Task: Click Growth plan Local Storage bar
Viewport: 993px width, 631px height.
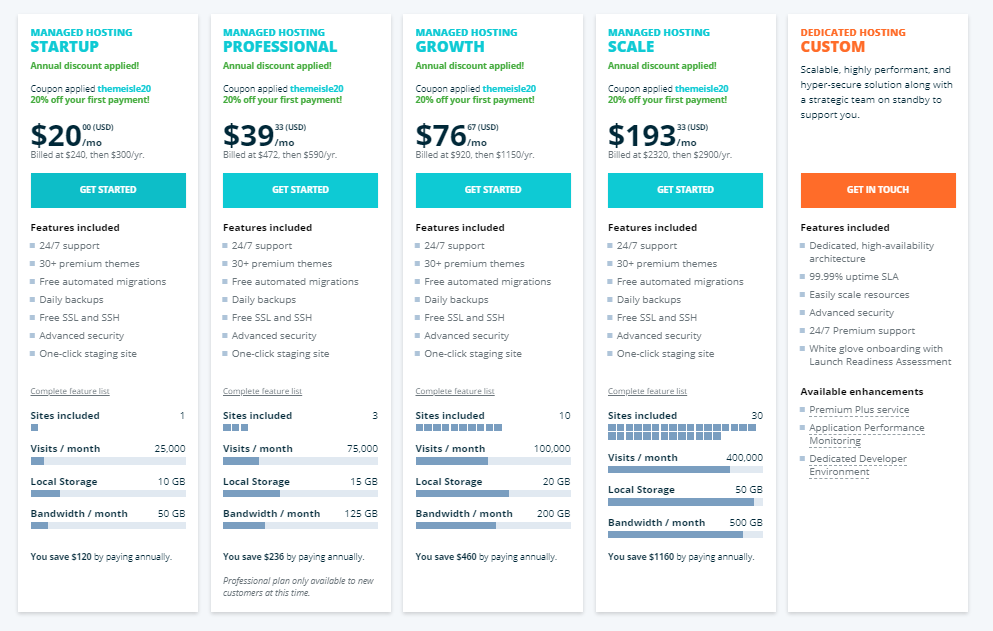Action: (x=493, y=494)
